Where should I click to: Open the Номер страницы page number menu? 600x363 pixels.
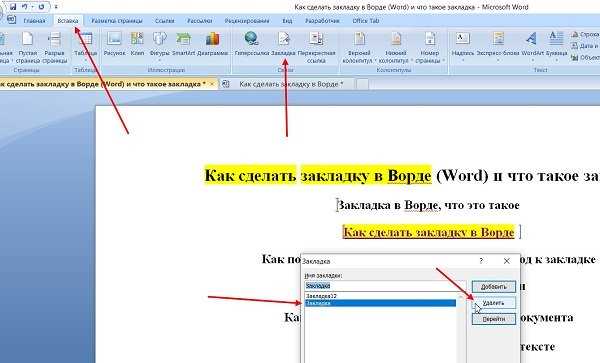tap(429, 48)
